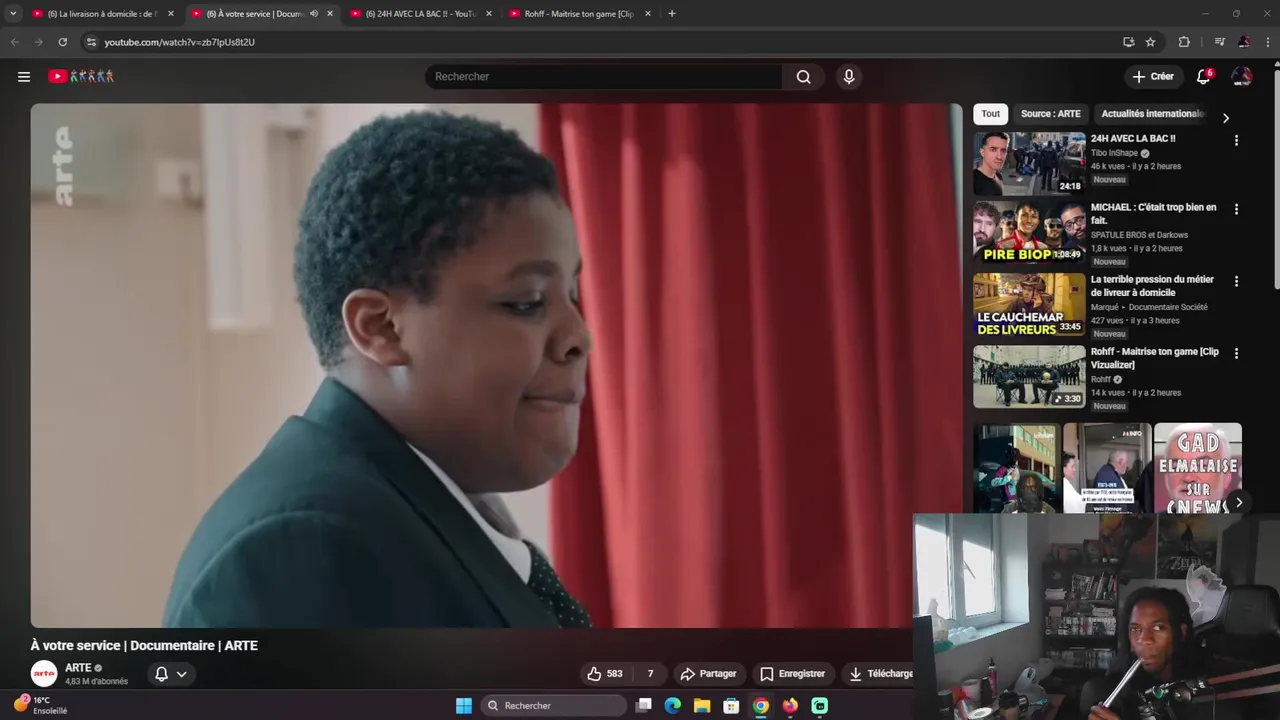The width and height of the screenshot is (1280, 720).
Task: Click the Partager button
Action: pos(708,674)
